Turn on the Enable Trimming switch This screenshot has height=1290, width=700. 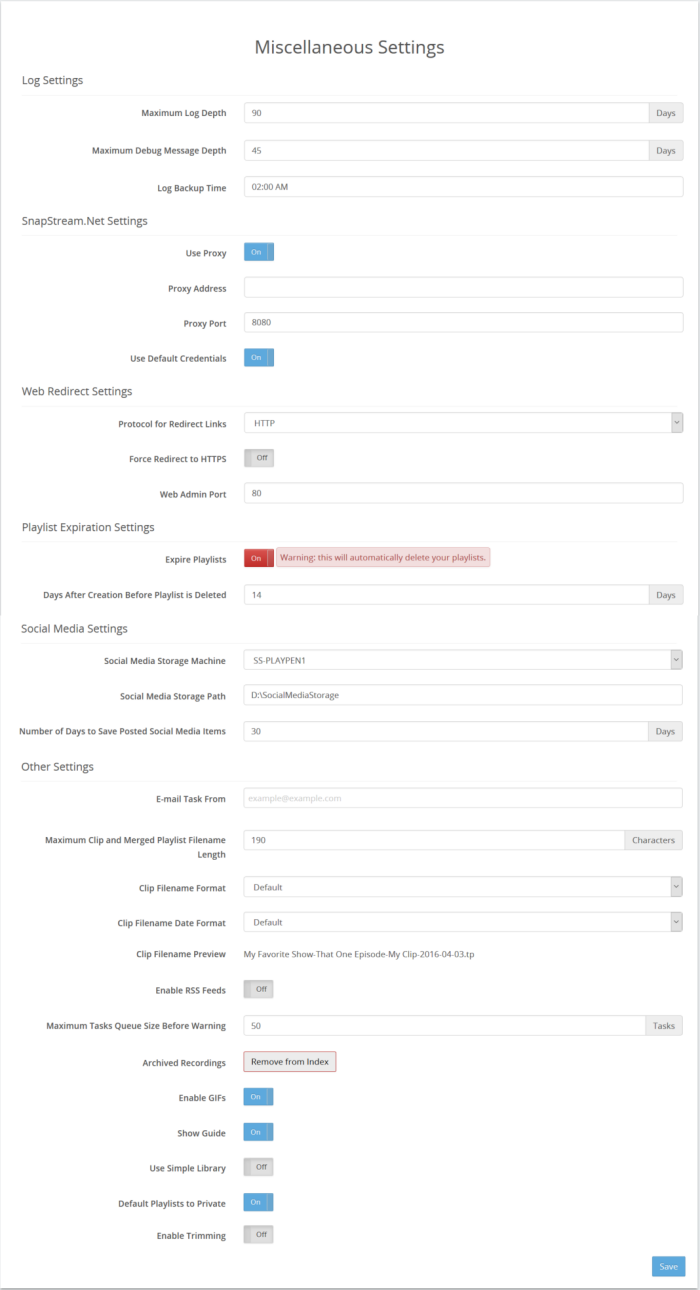(258, 1235)
